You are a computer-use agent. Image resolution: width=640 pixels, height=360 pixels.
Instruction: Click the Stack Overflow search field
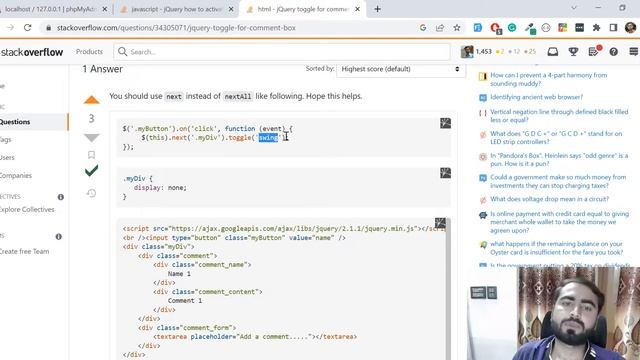[x=282, y=52]
